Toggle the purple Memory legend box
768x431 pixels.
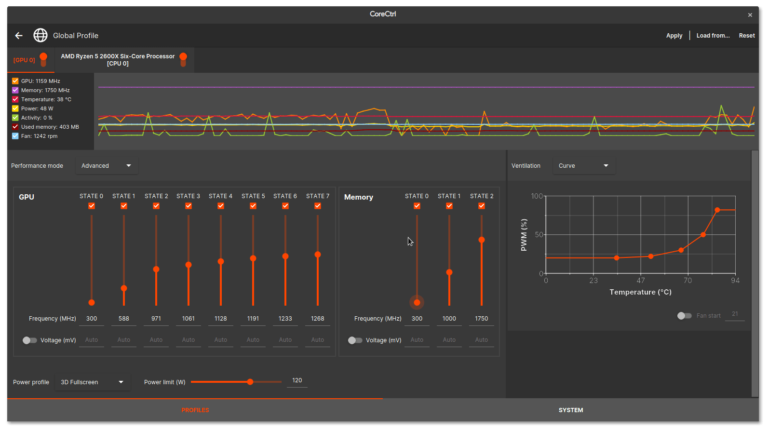15,90
